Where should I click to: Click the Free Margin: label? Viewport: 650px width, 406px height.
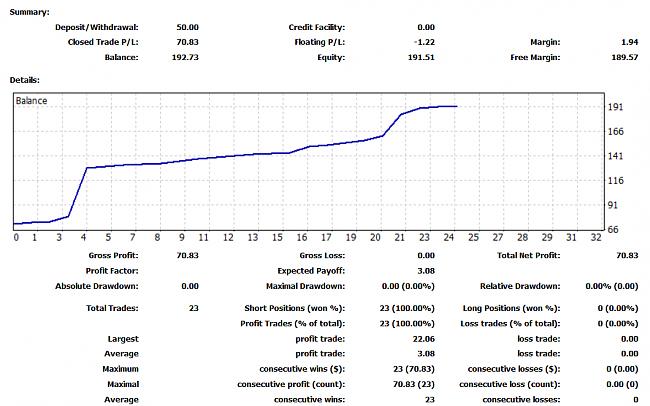click(535, 57)
